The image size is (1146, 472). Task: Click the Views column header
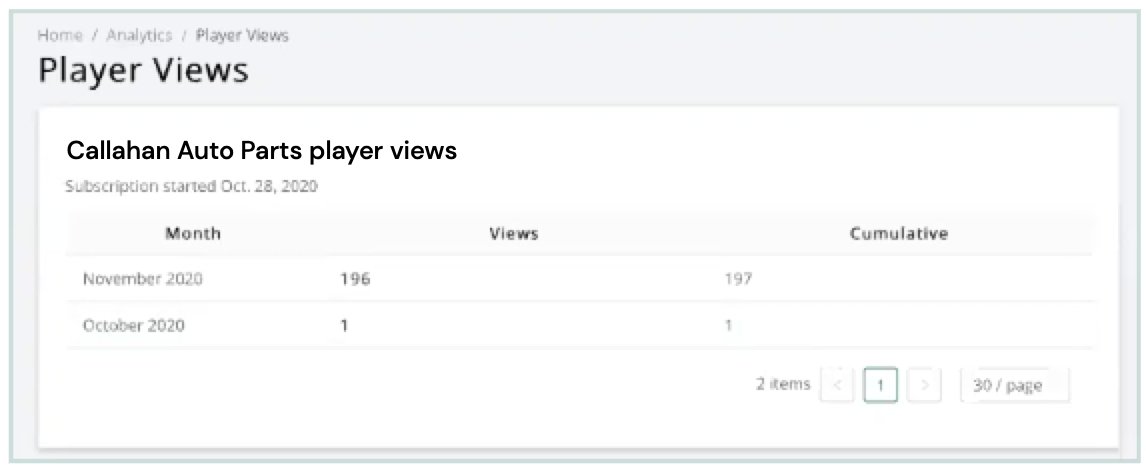pos(514,233)
